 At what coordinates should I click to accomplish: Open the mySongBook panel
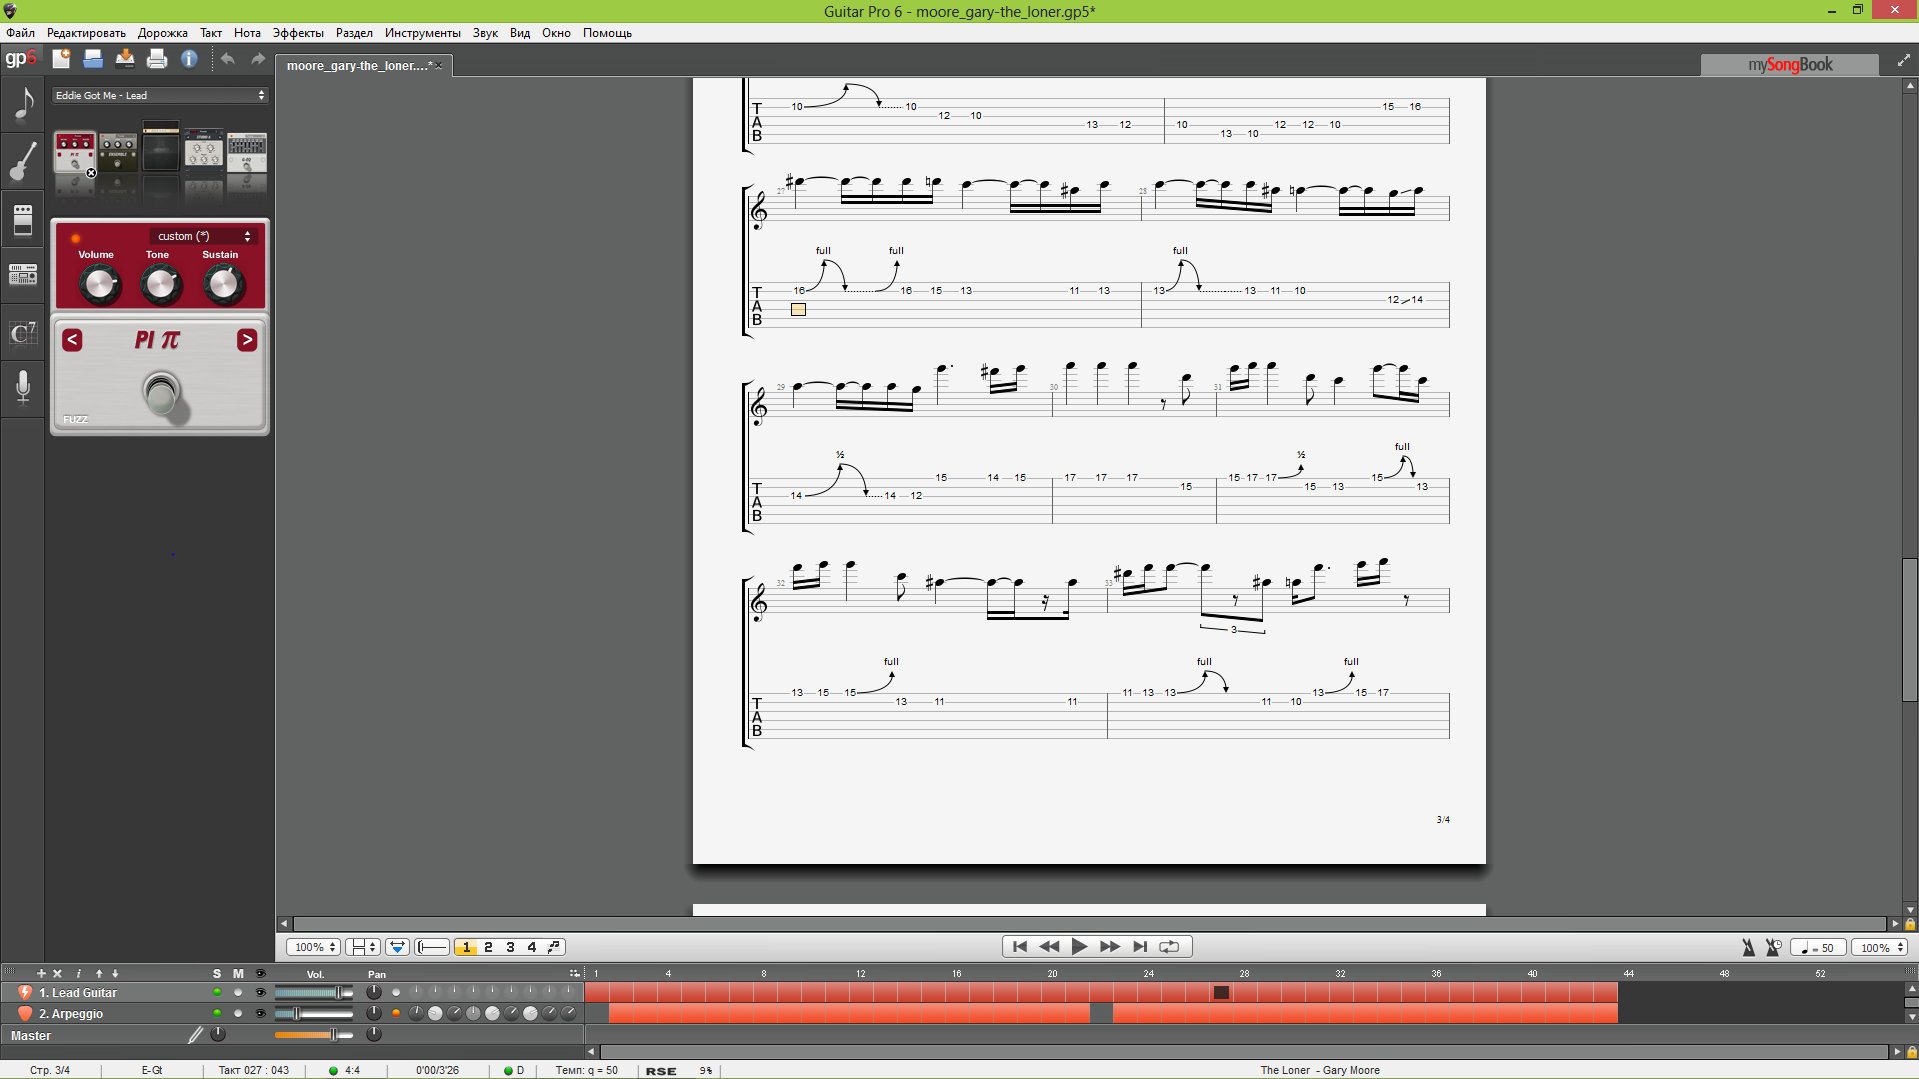[1789, 65]
